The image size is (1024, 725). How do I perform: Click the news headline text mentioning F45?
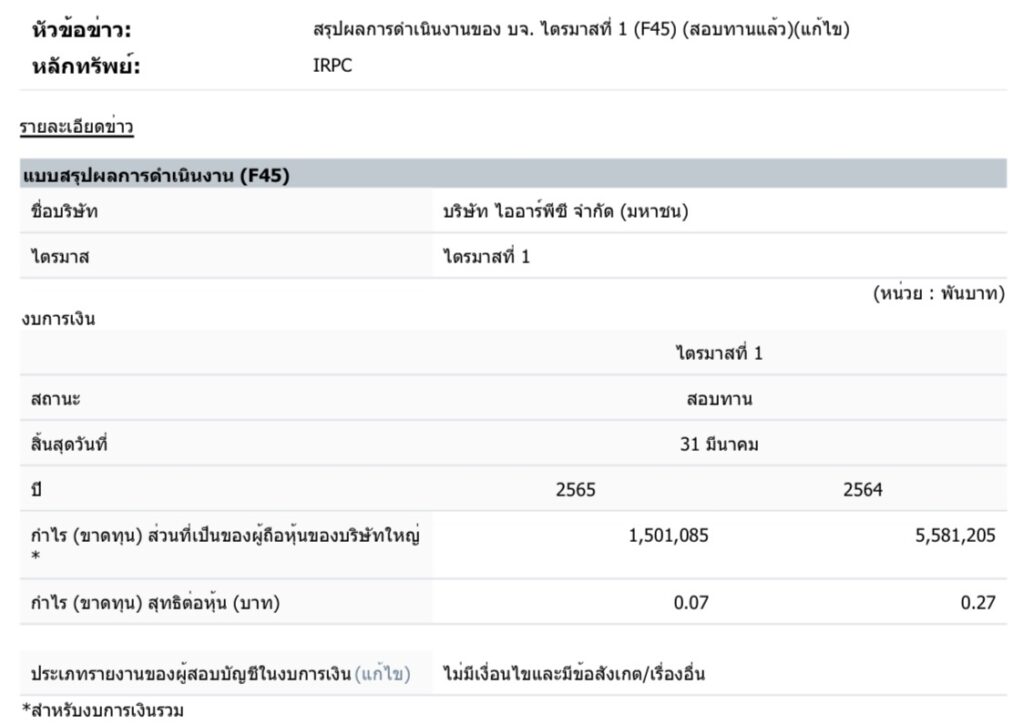coord(580,29)
